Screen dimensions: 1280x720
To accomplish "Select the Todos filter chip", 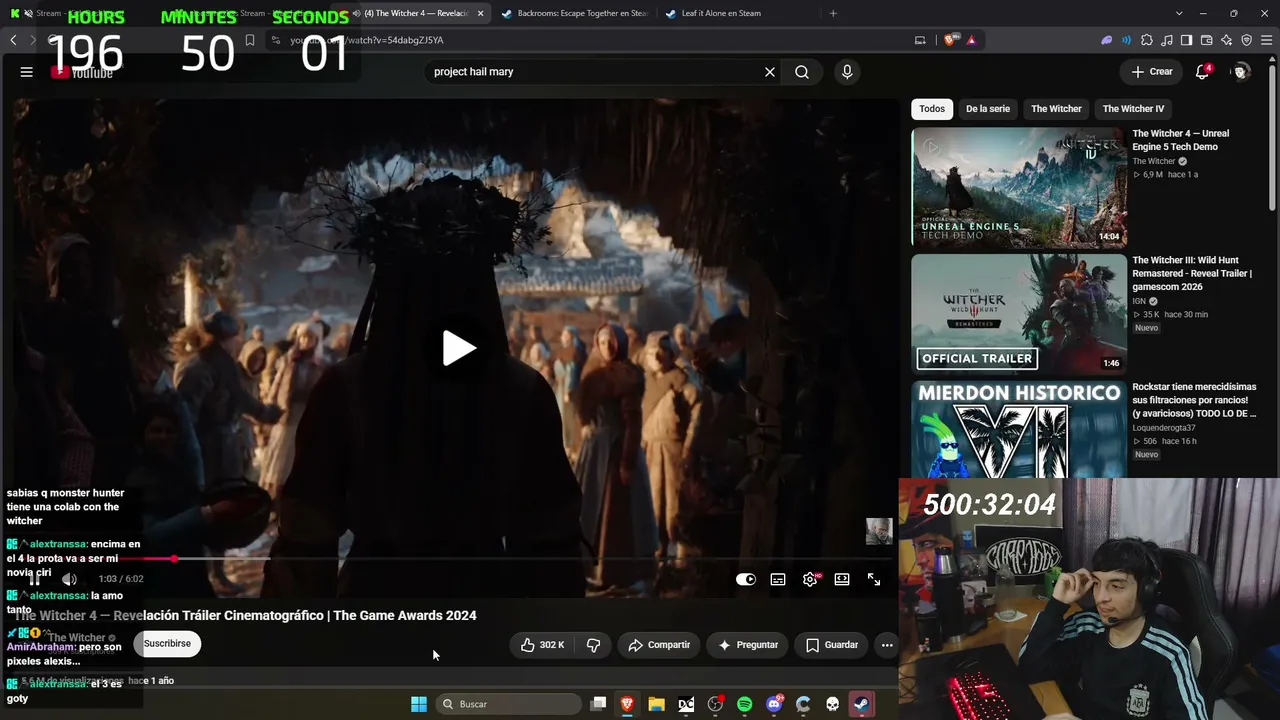I will click(932, 109).
